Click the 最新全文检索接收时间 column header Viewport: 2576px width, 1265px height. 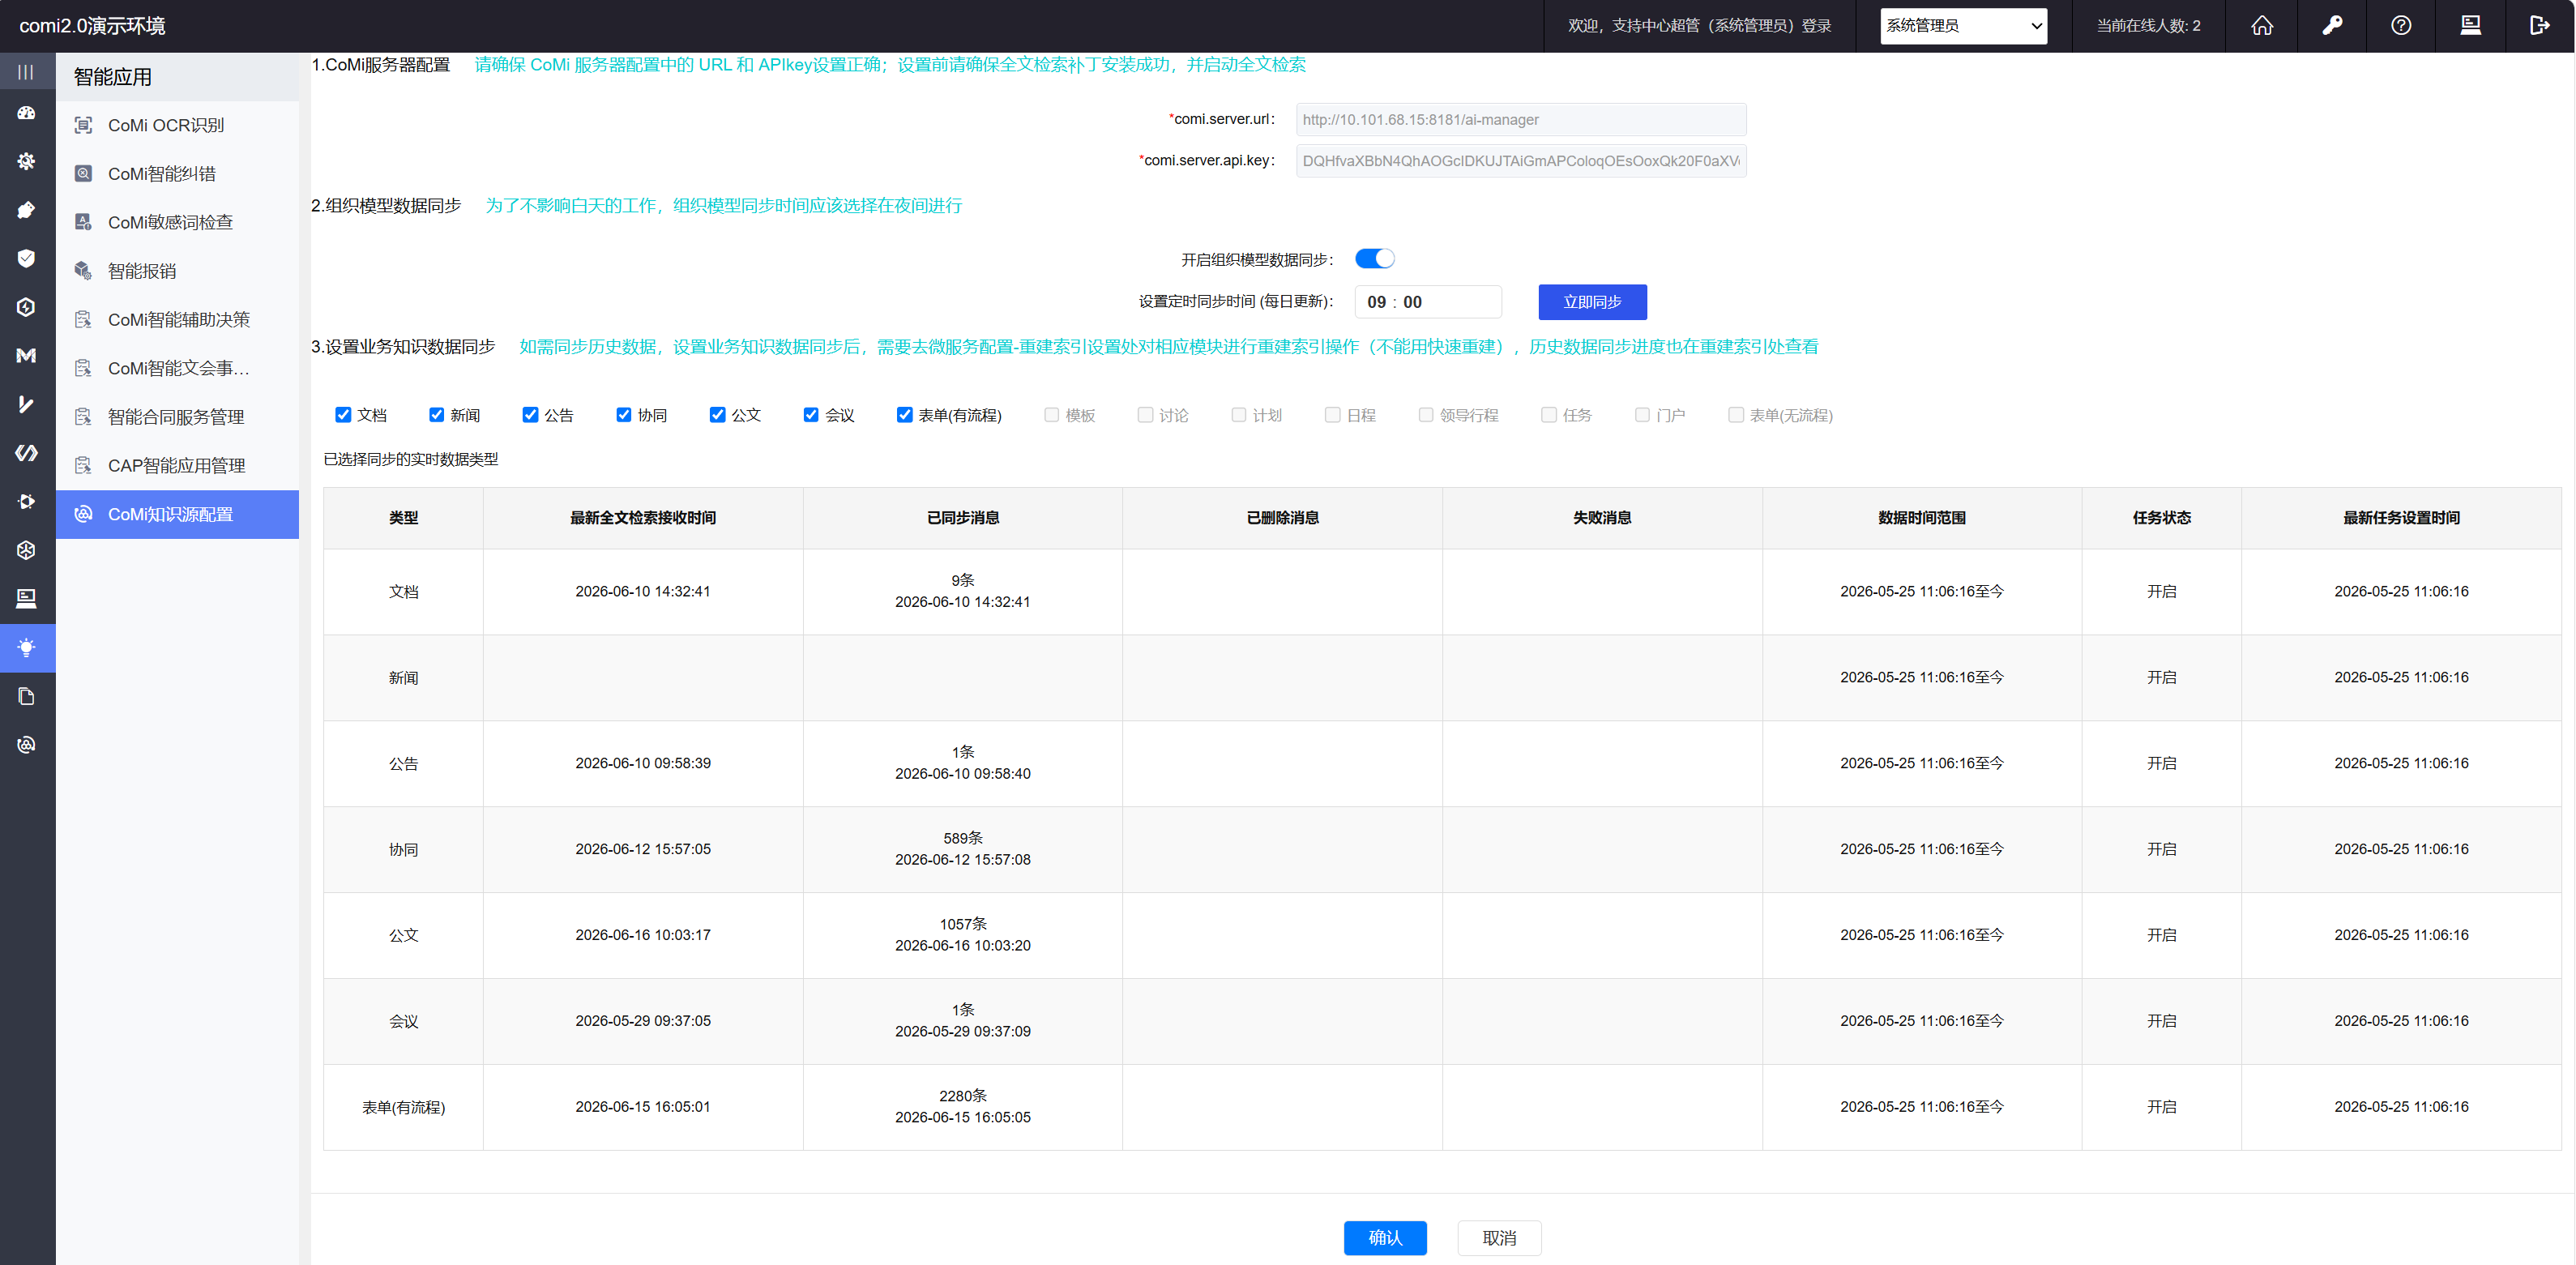pos(643,518)
